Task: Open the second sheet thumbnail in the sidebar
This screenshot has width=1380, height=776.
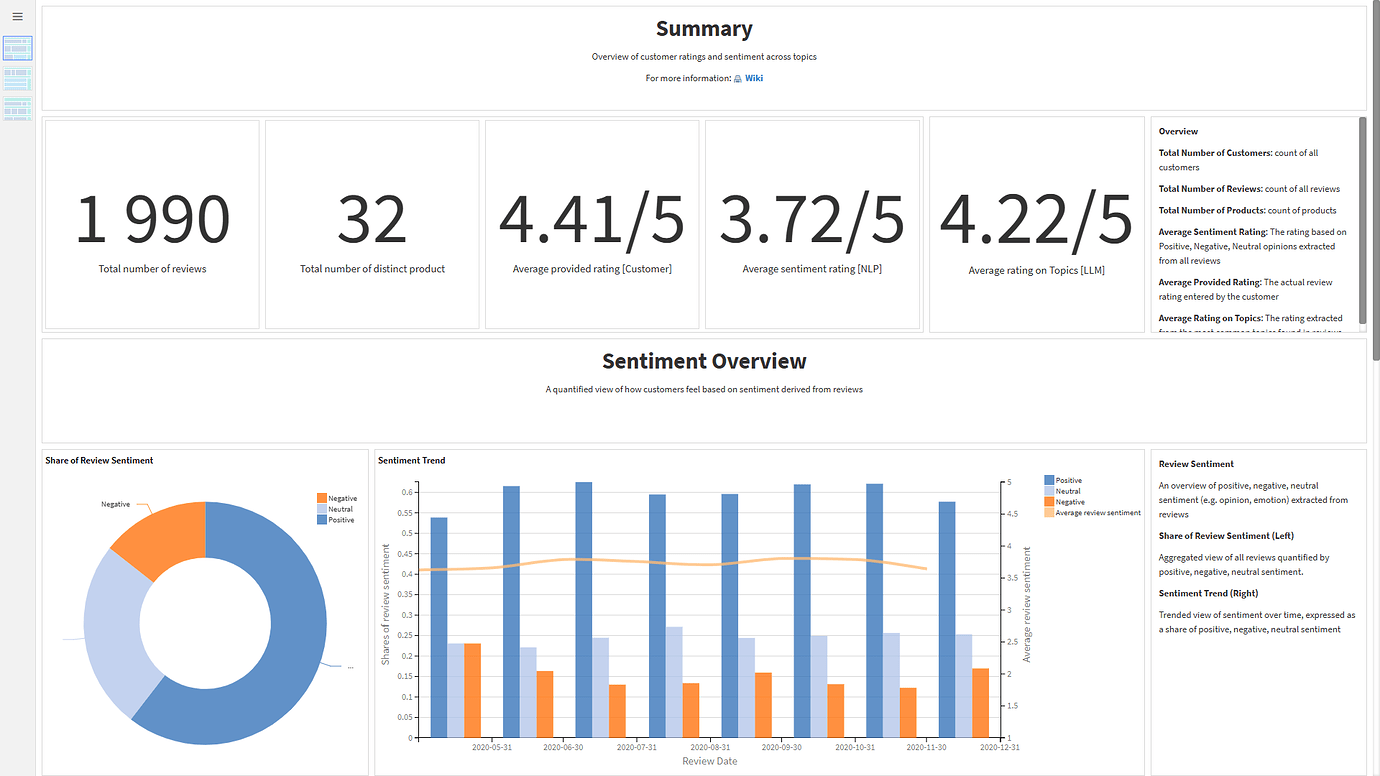Action: point(17,77)
